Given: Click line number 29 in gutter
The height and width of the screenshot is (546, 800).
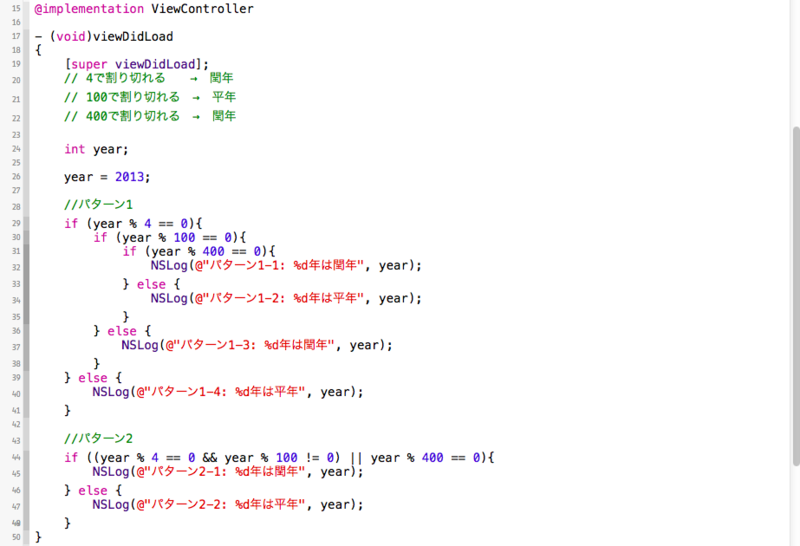Looking at the screenshot, I should (16, 224).
